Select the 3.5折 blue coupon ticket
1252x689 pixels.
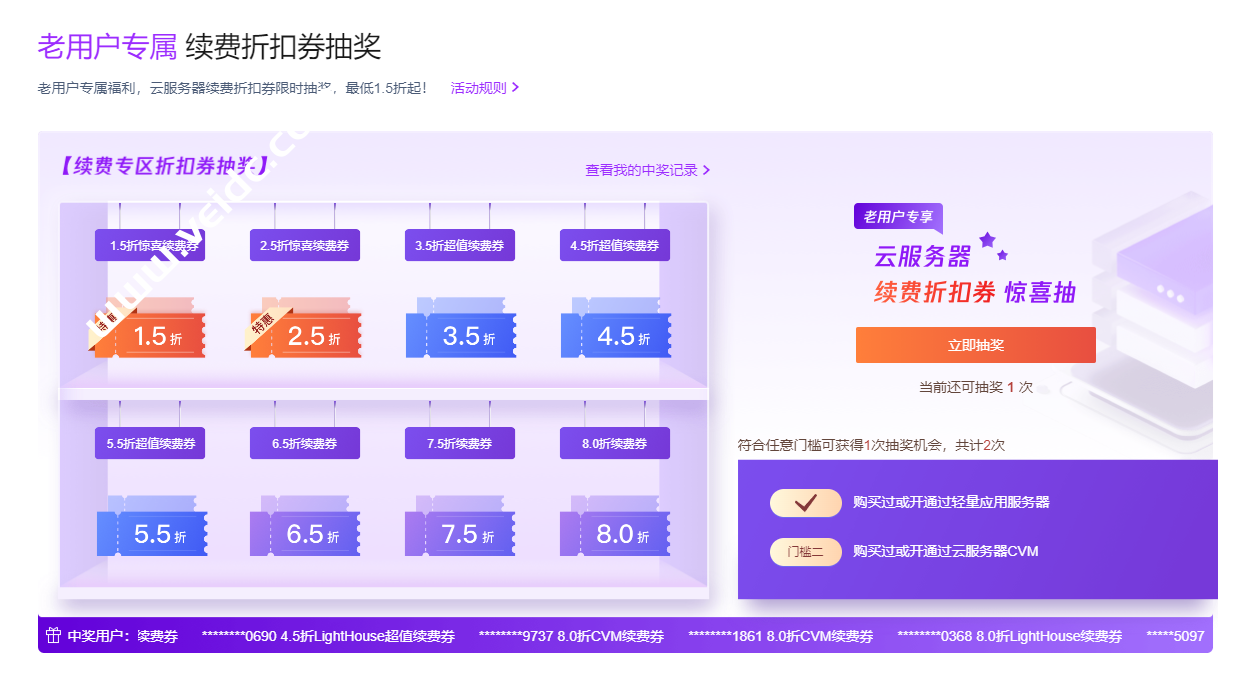[x=461, y=336]
